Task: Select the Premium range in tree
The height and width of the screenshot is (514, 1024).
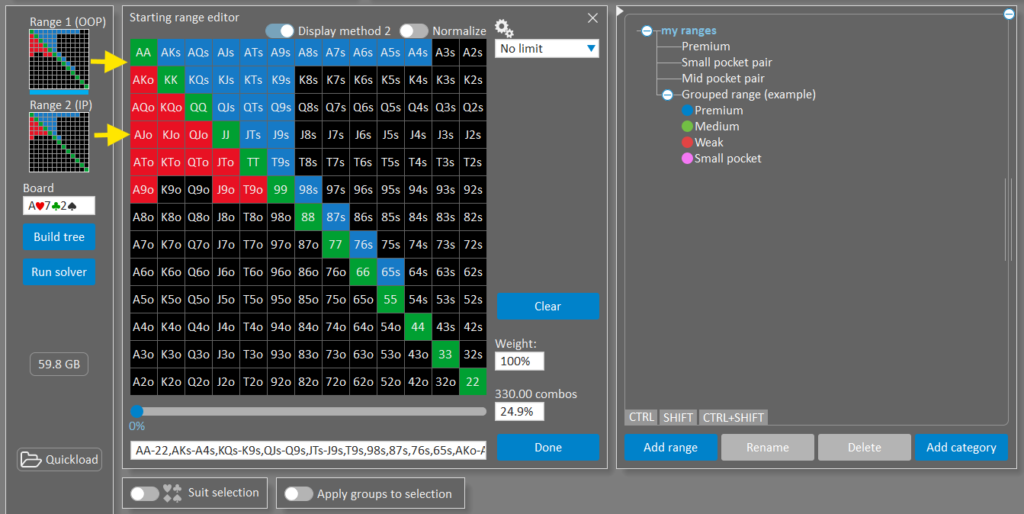Action: [705, 46]
